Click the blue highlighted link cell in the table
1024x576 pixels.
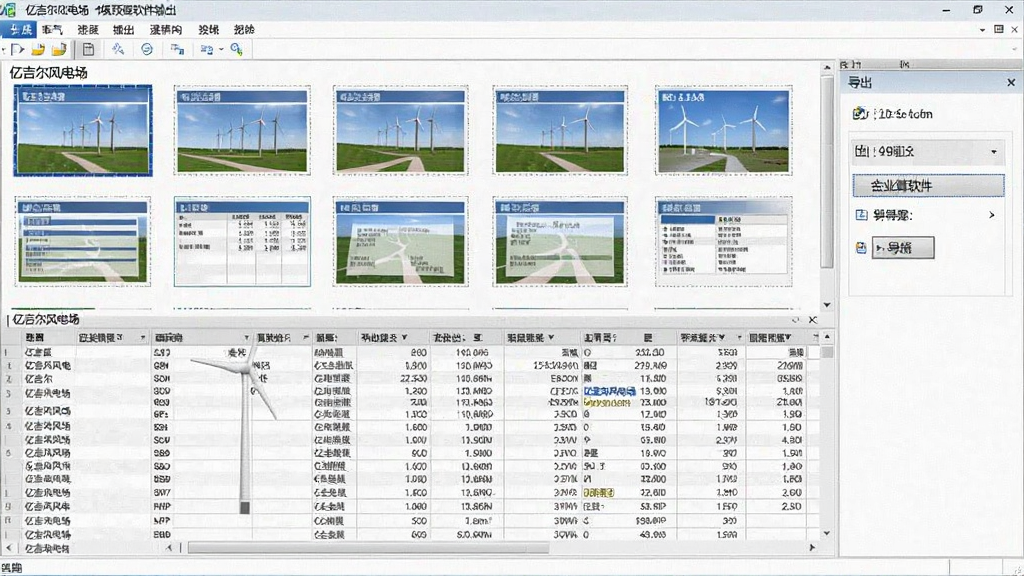pyautogui.click(x=609, y=391)
